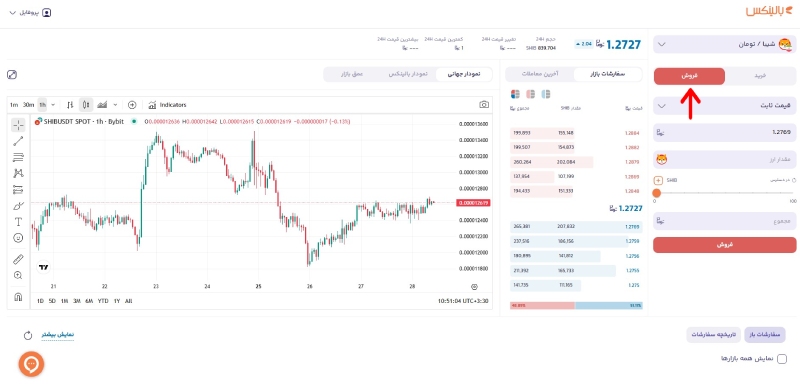This screenshot has height=387, width=800.
Task: Select the order book ask row priced 1.2884
Action: [x=576, y=133]
